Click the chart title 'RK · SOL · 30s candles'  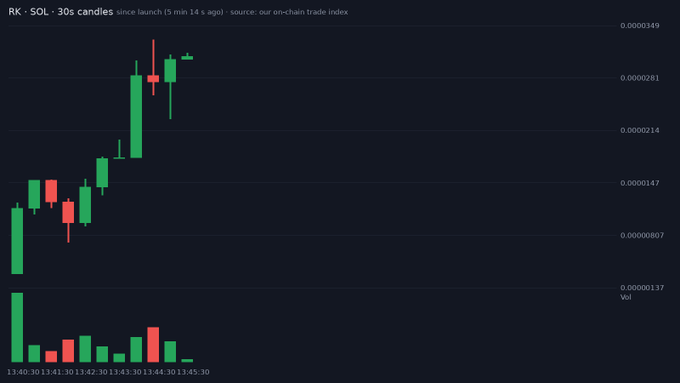[x=60, y=12]
